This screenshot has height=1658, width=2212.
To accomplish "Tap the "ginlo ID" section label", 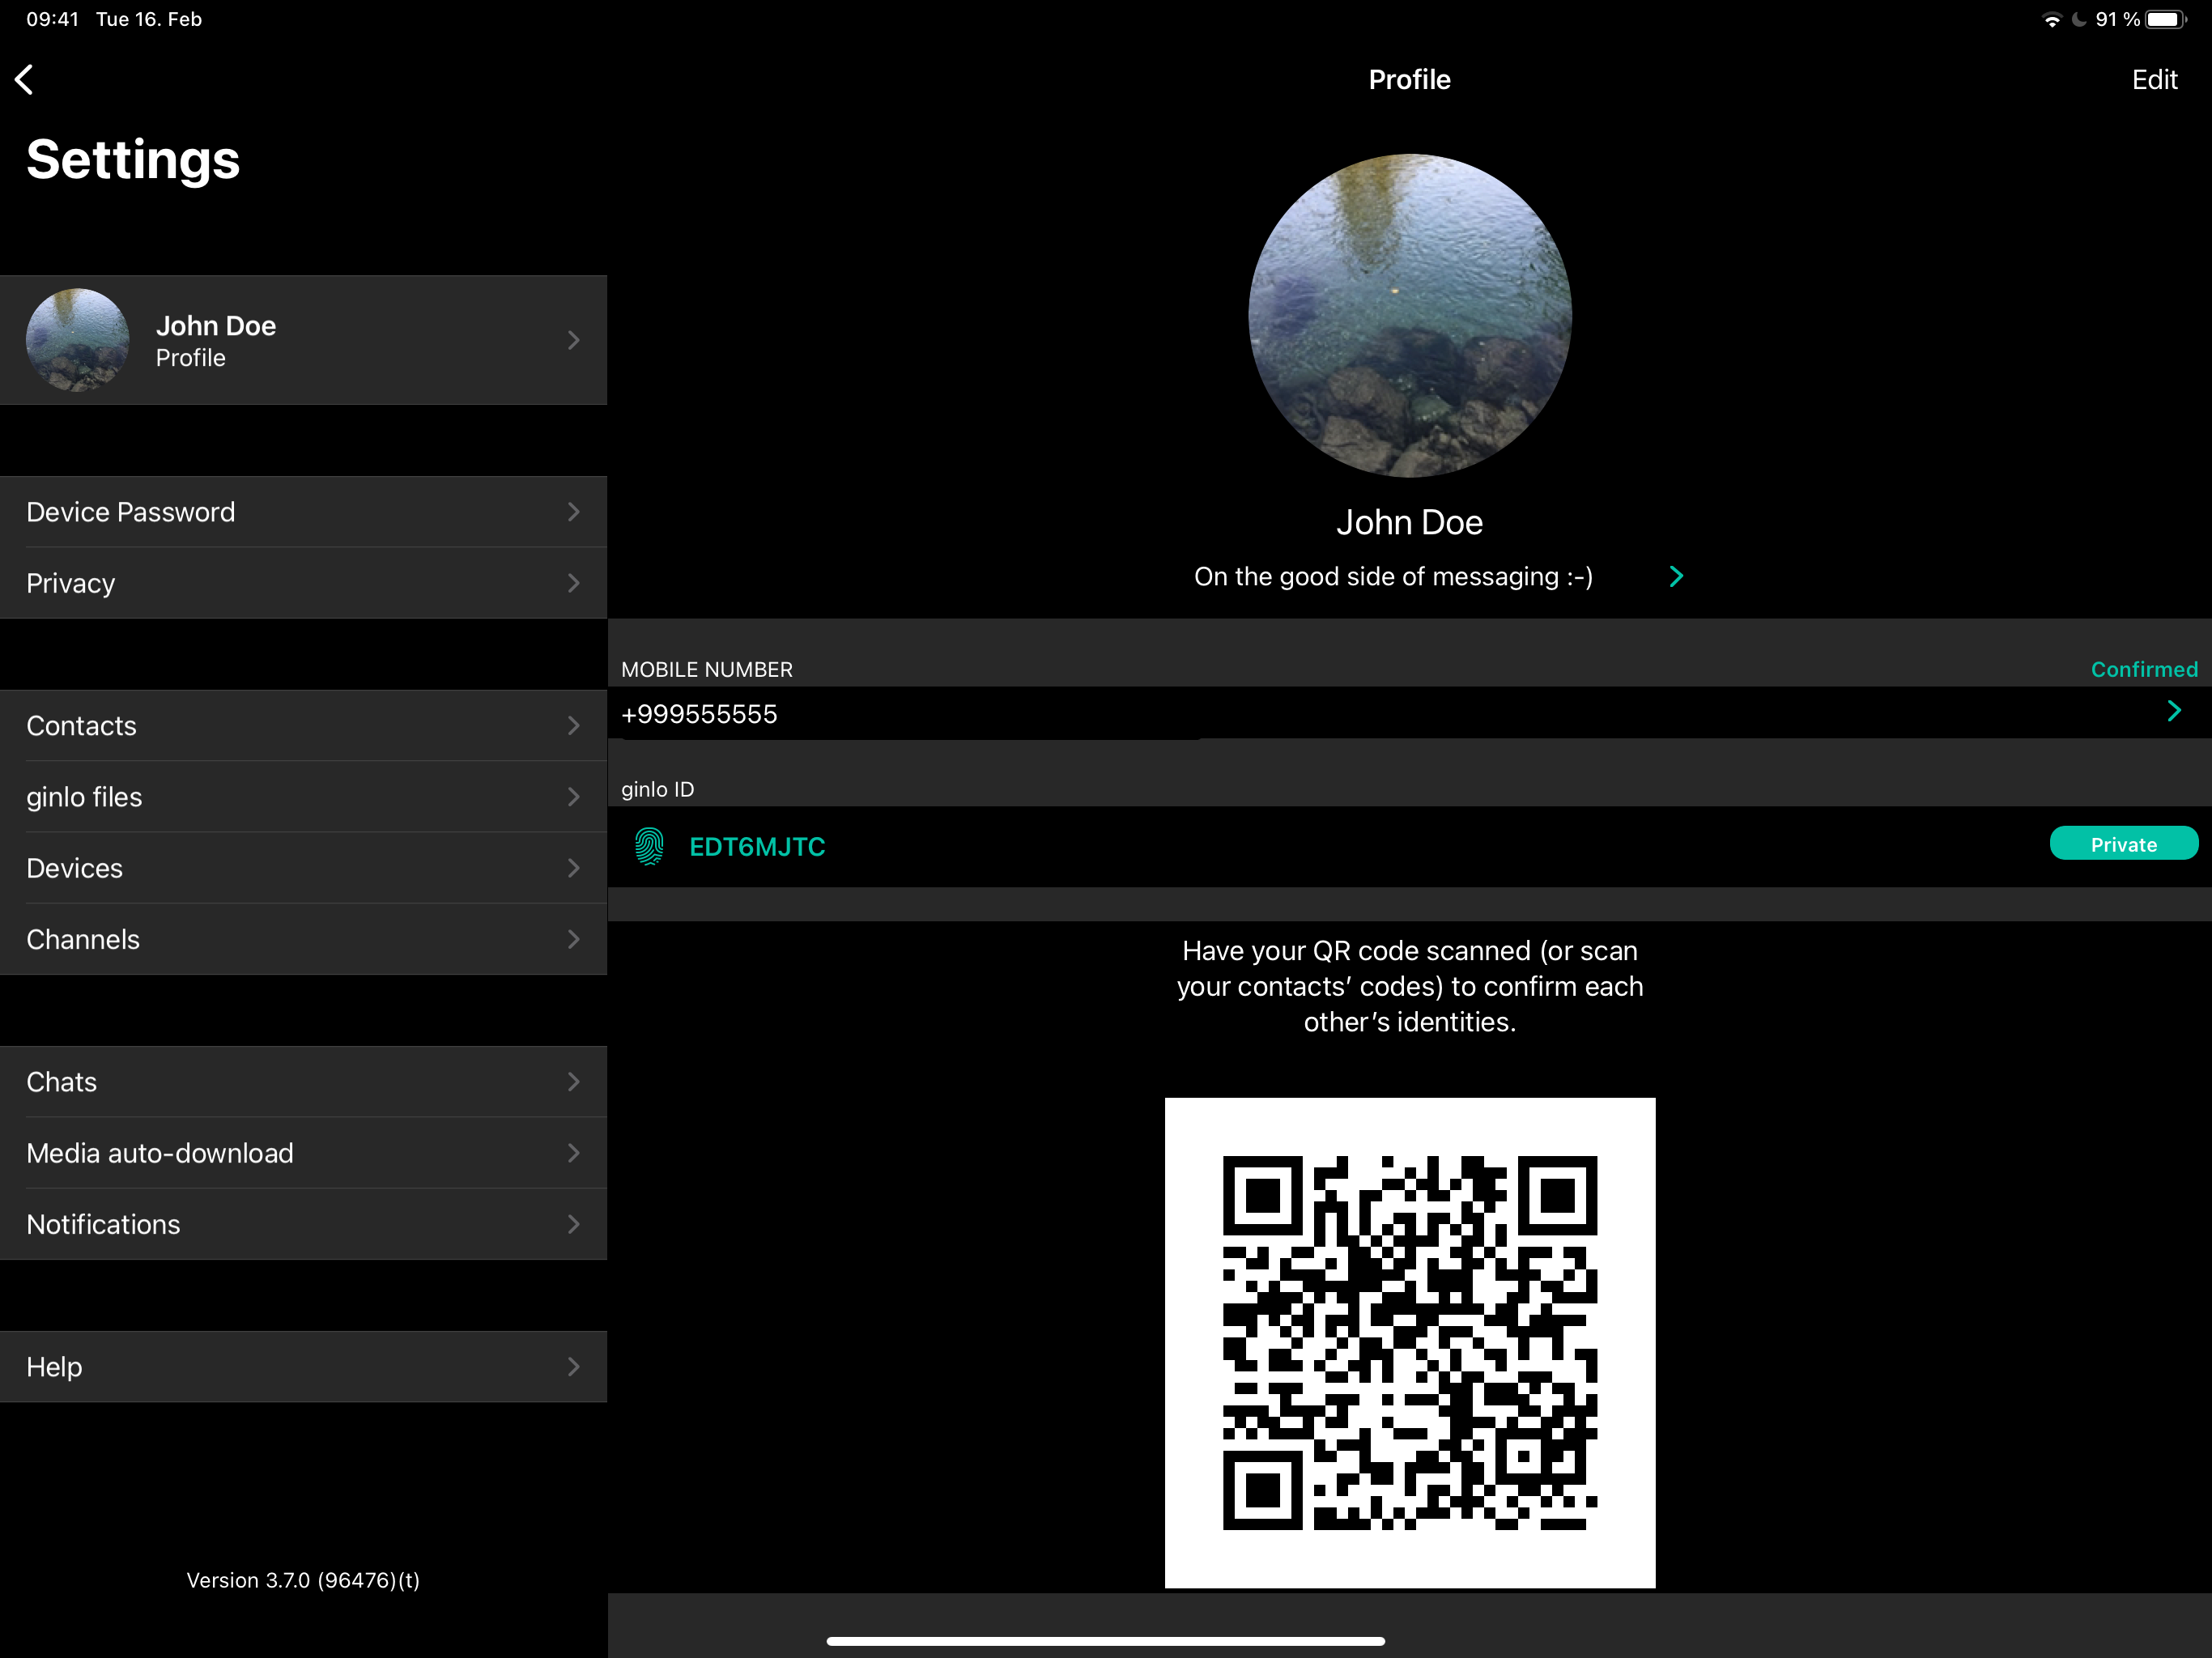I will pyautogui.click(x=657, y=789).
